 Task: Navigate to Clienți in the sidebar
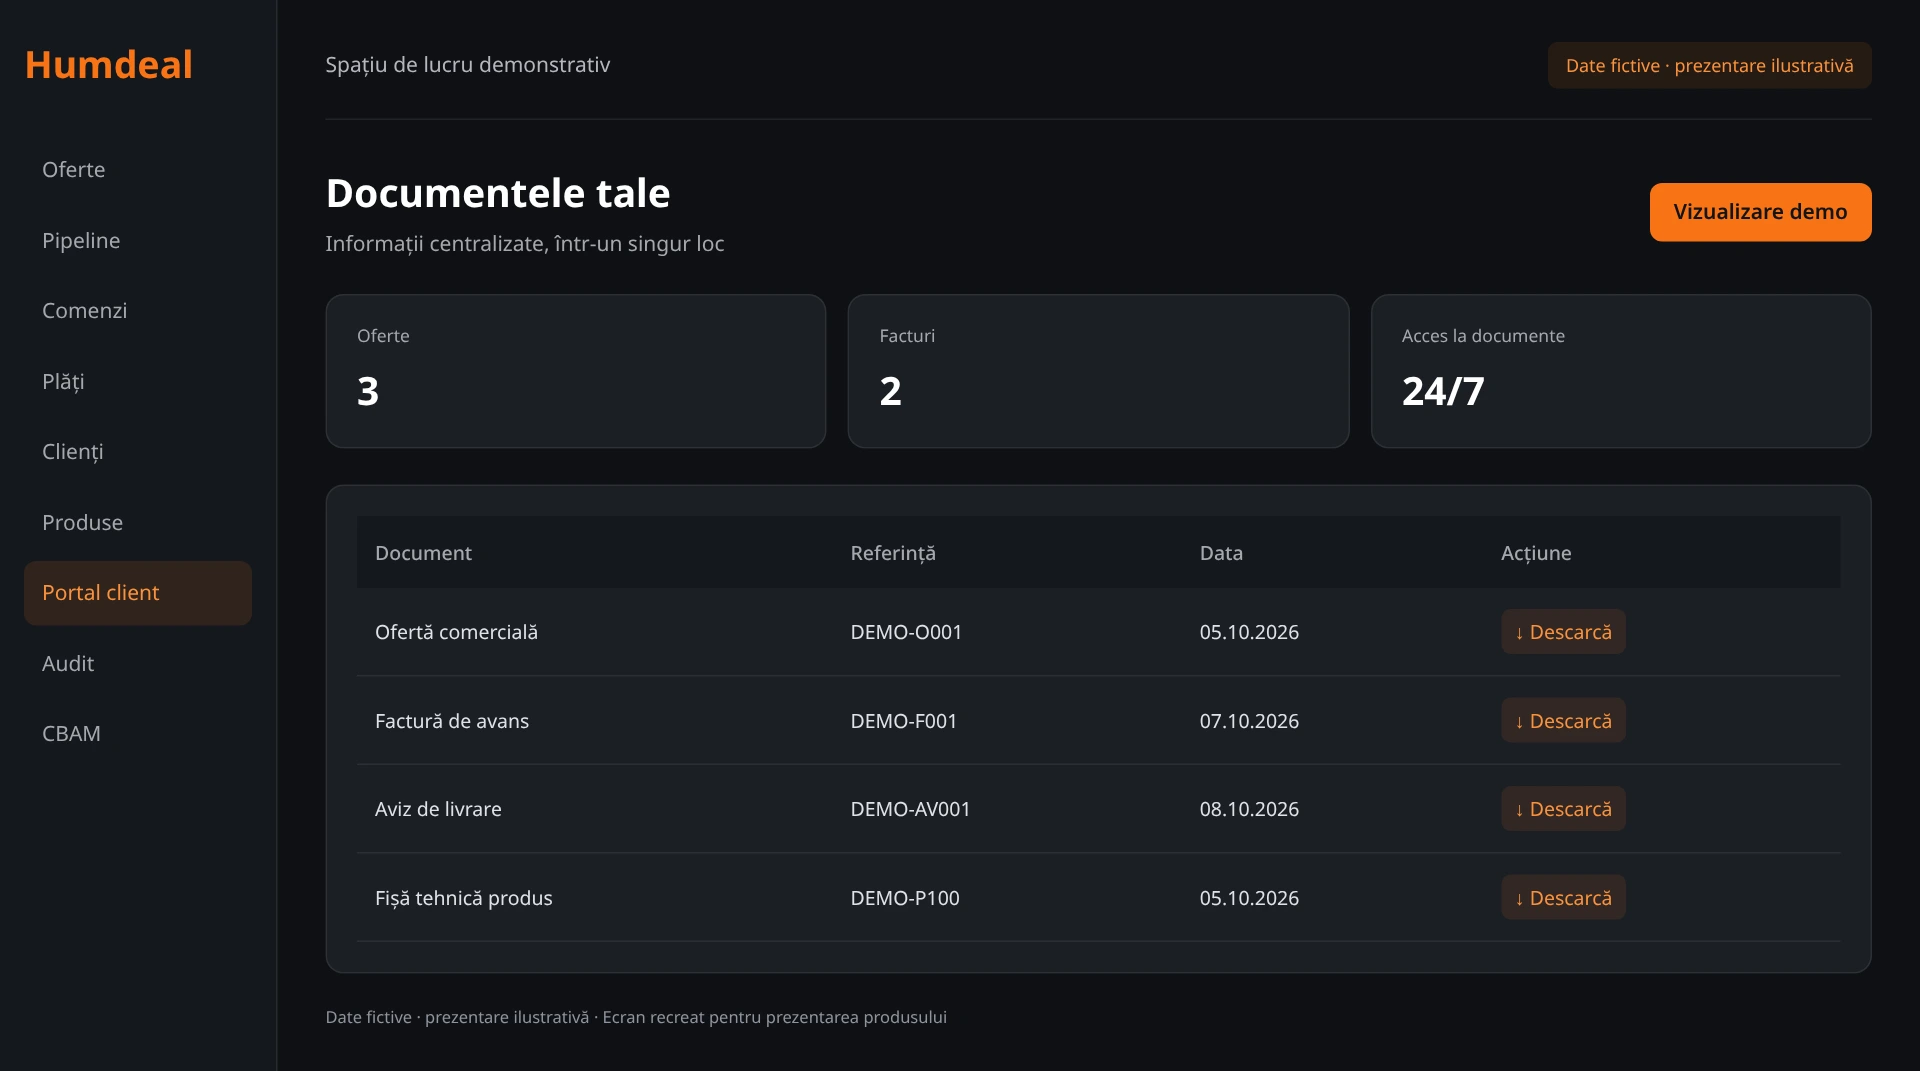(138, 452)
